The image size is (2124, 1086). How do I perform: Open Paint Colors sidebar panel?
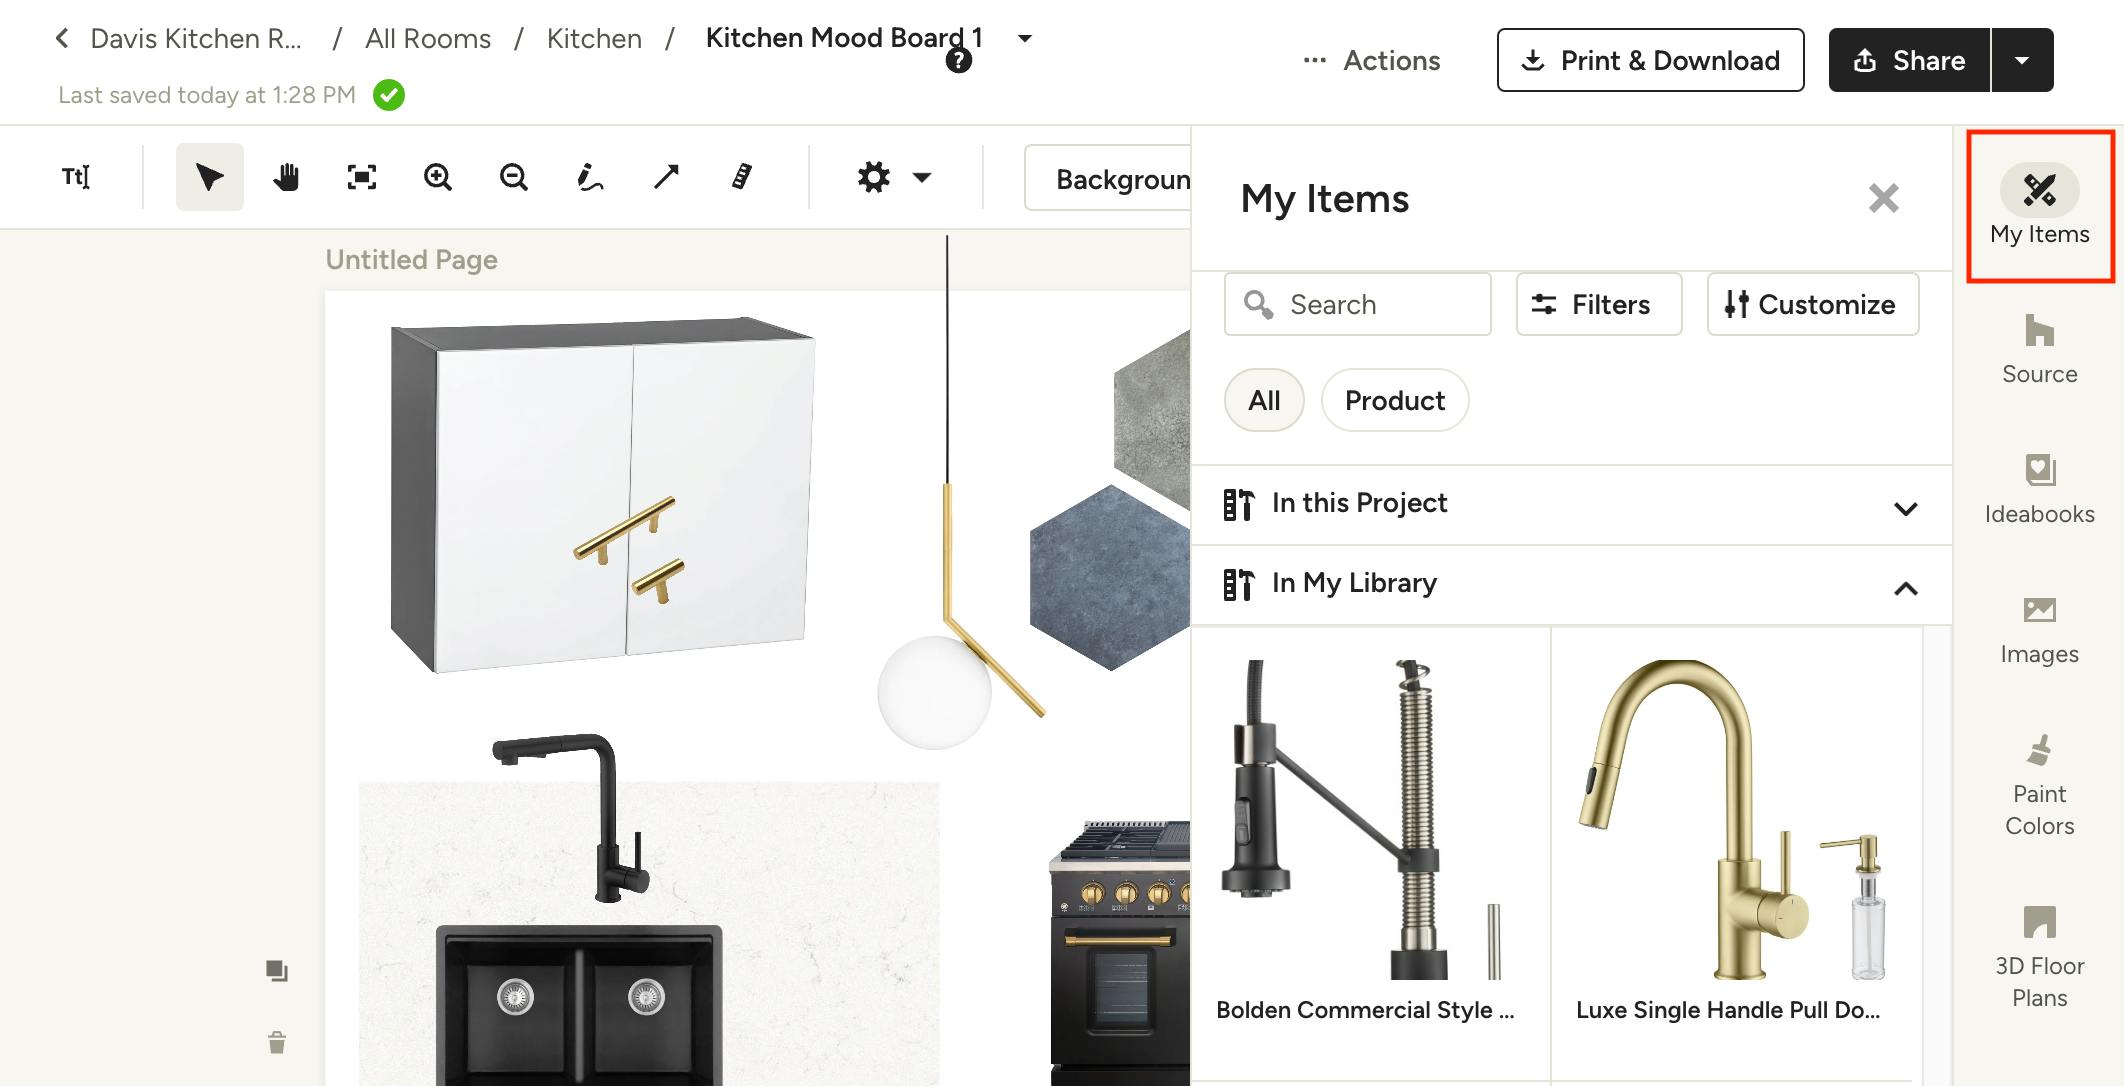click(2039, 785)
